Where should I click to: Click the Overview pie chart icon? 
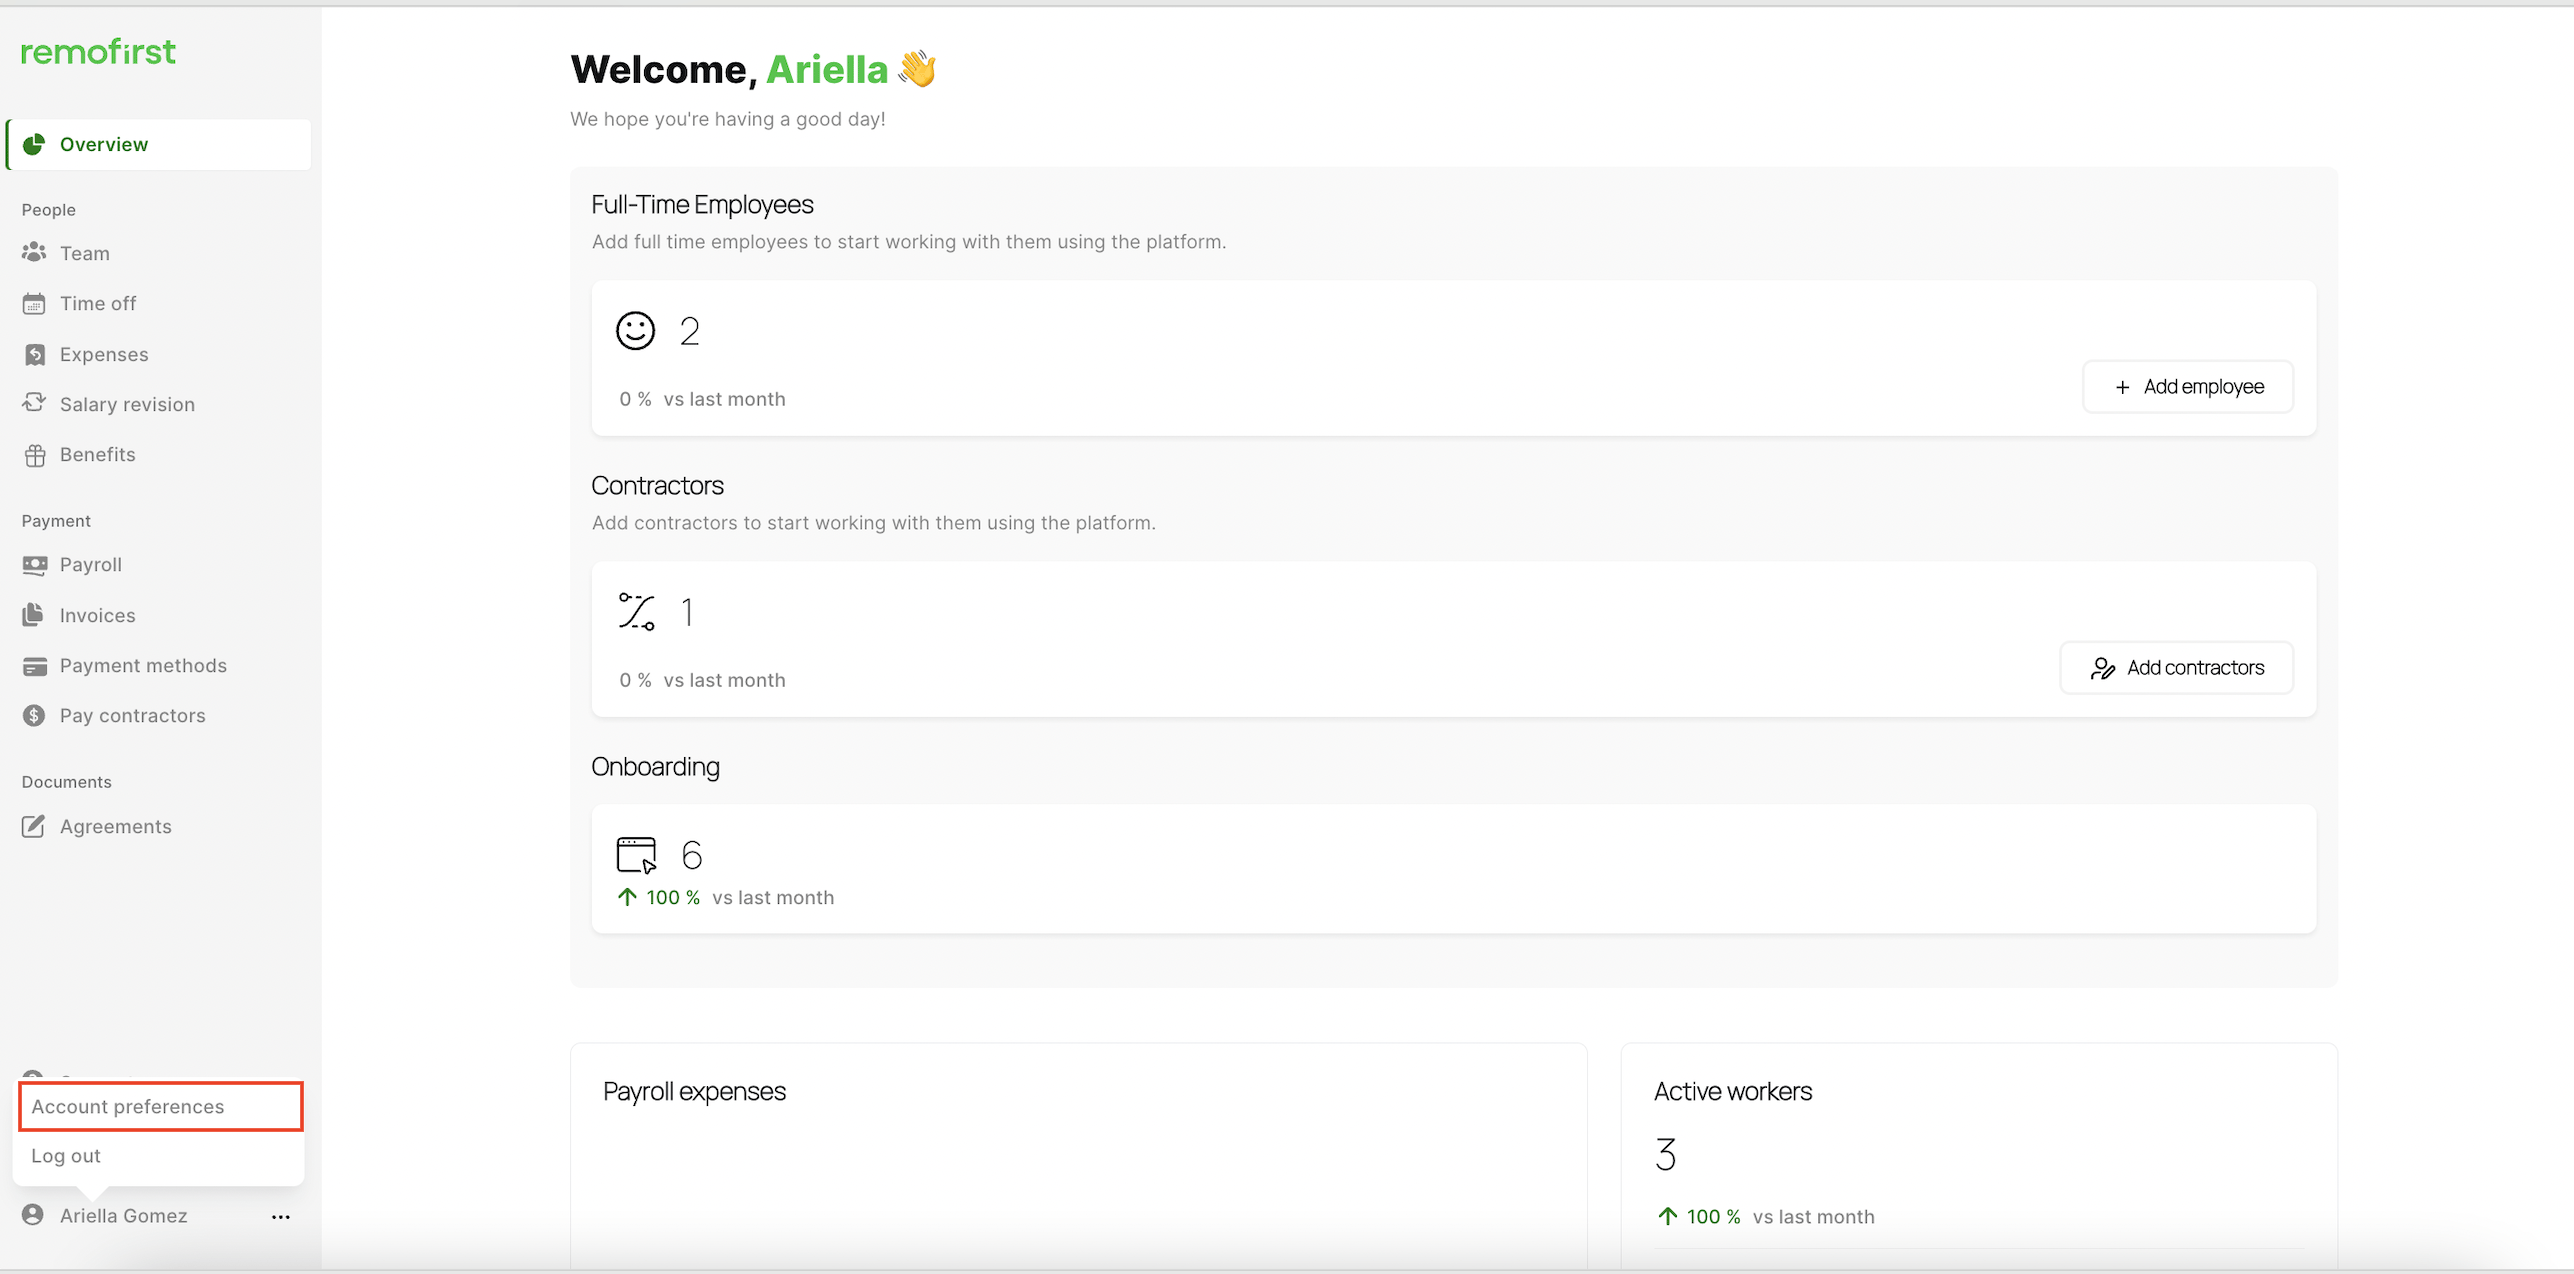[x=34, y=144]
